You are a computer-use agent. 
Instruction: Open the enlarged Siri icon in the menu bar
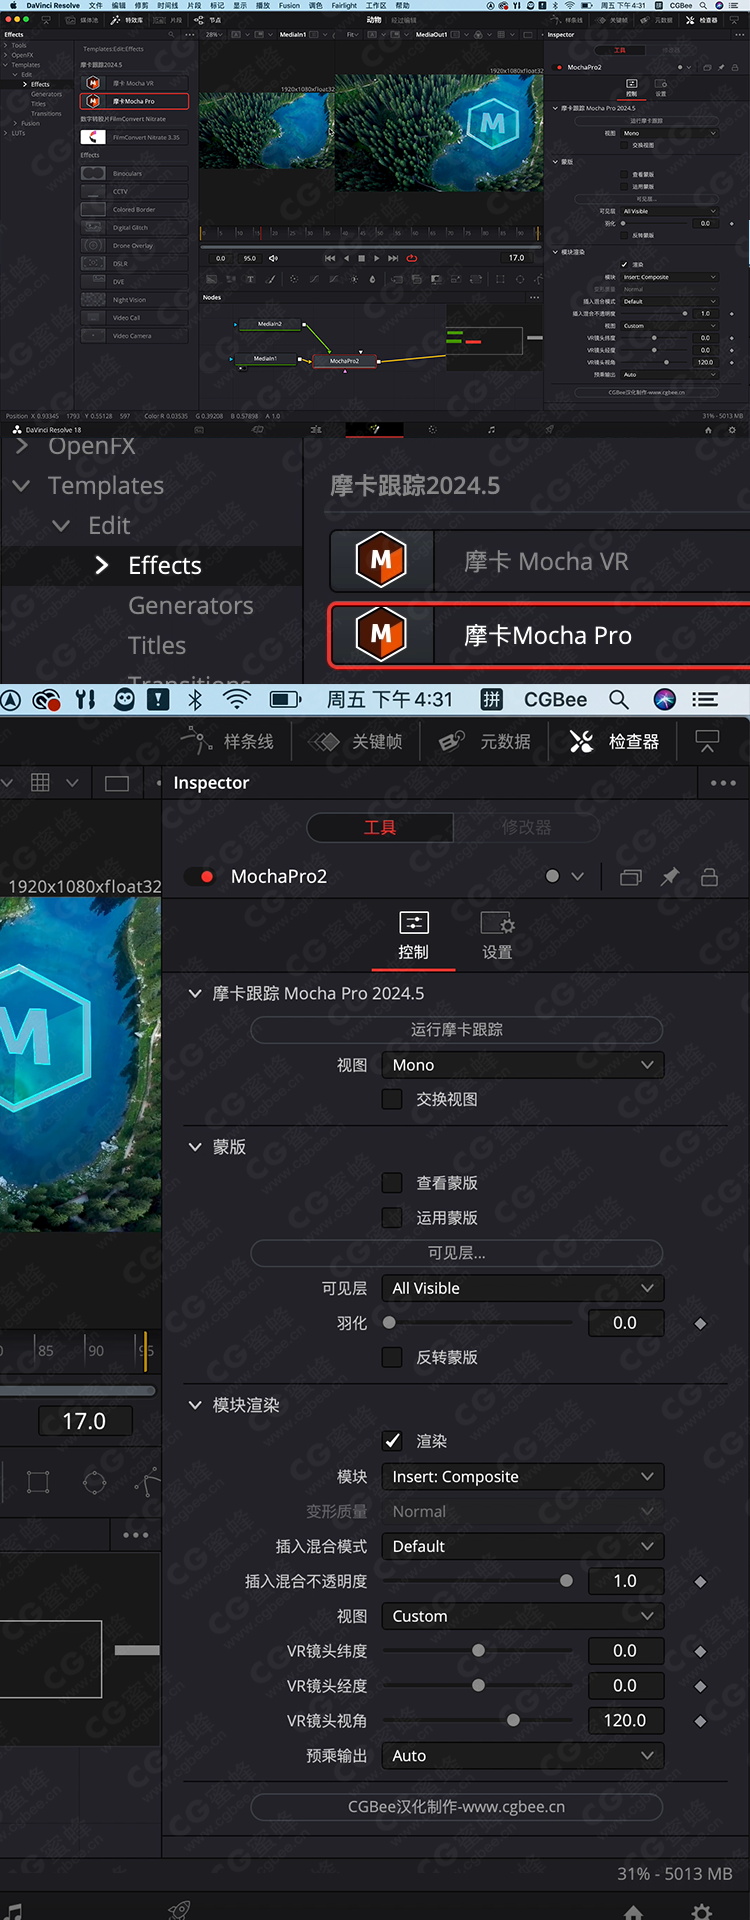pyautogui.click(x=665, y=699)
